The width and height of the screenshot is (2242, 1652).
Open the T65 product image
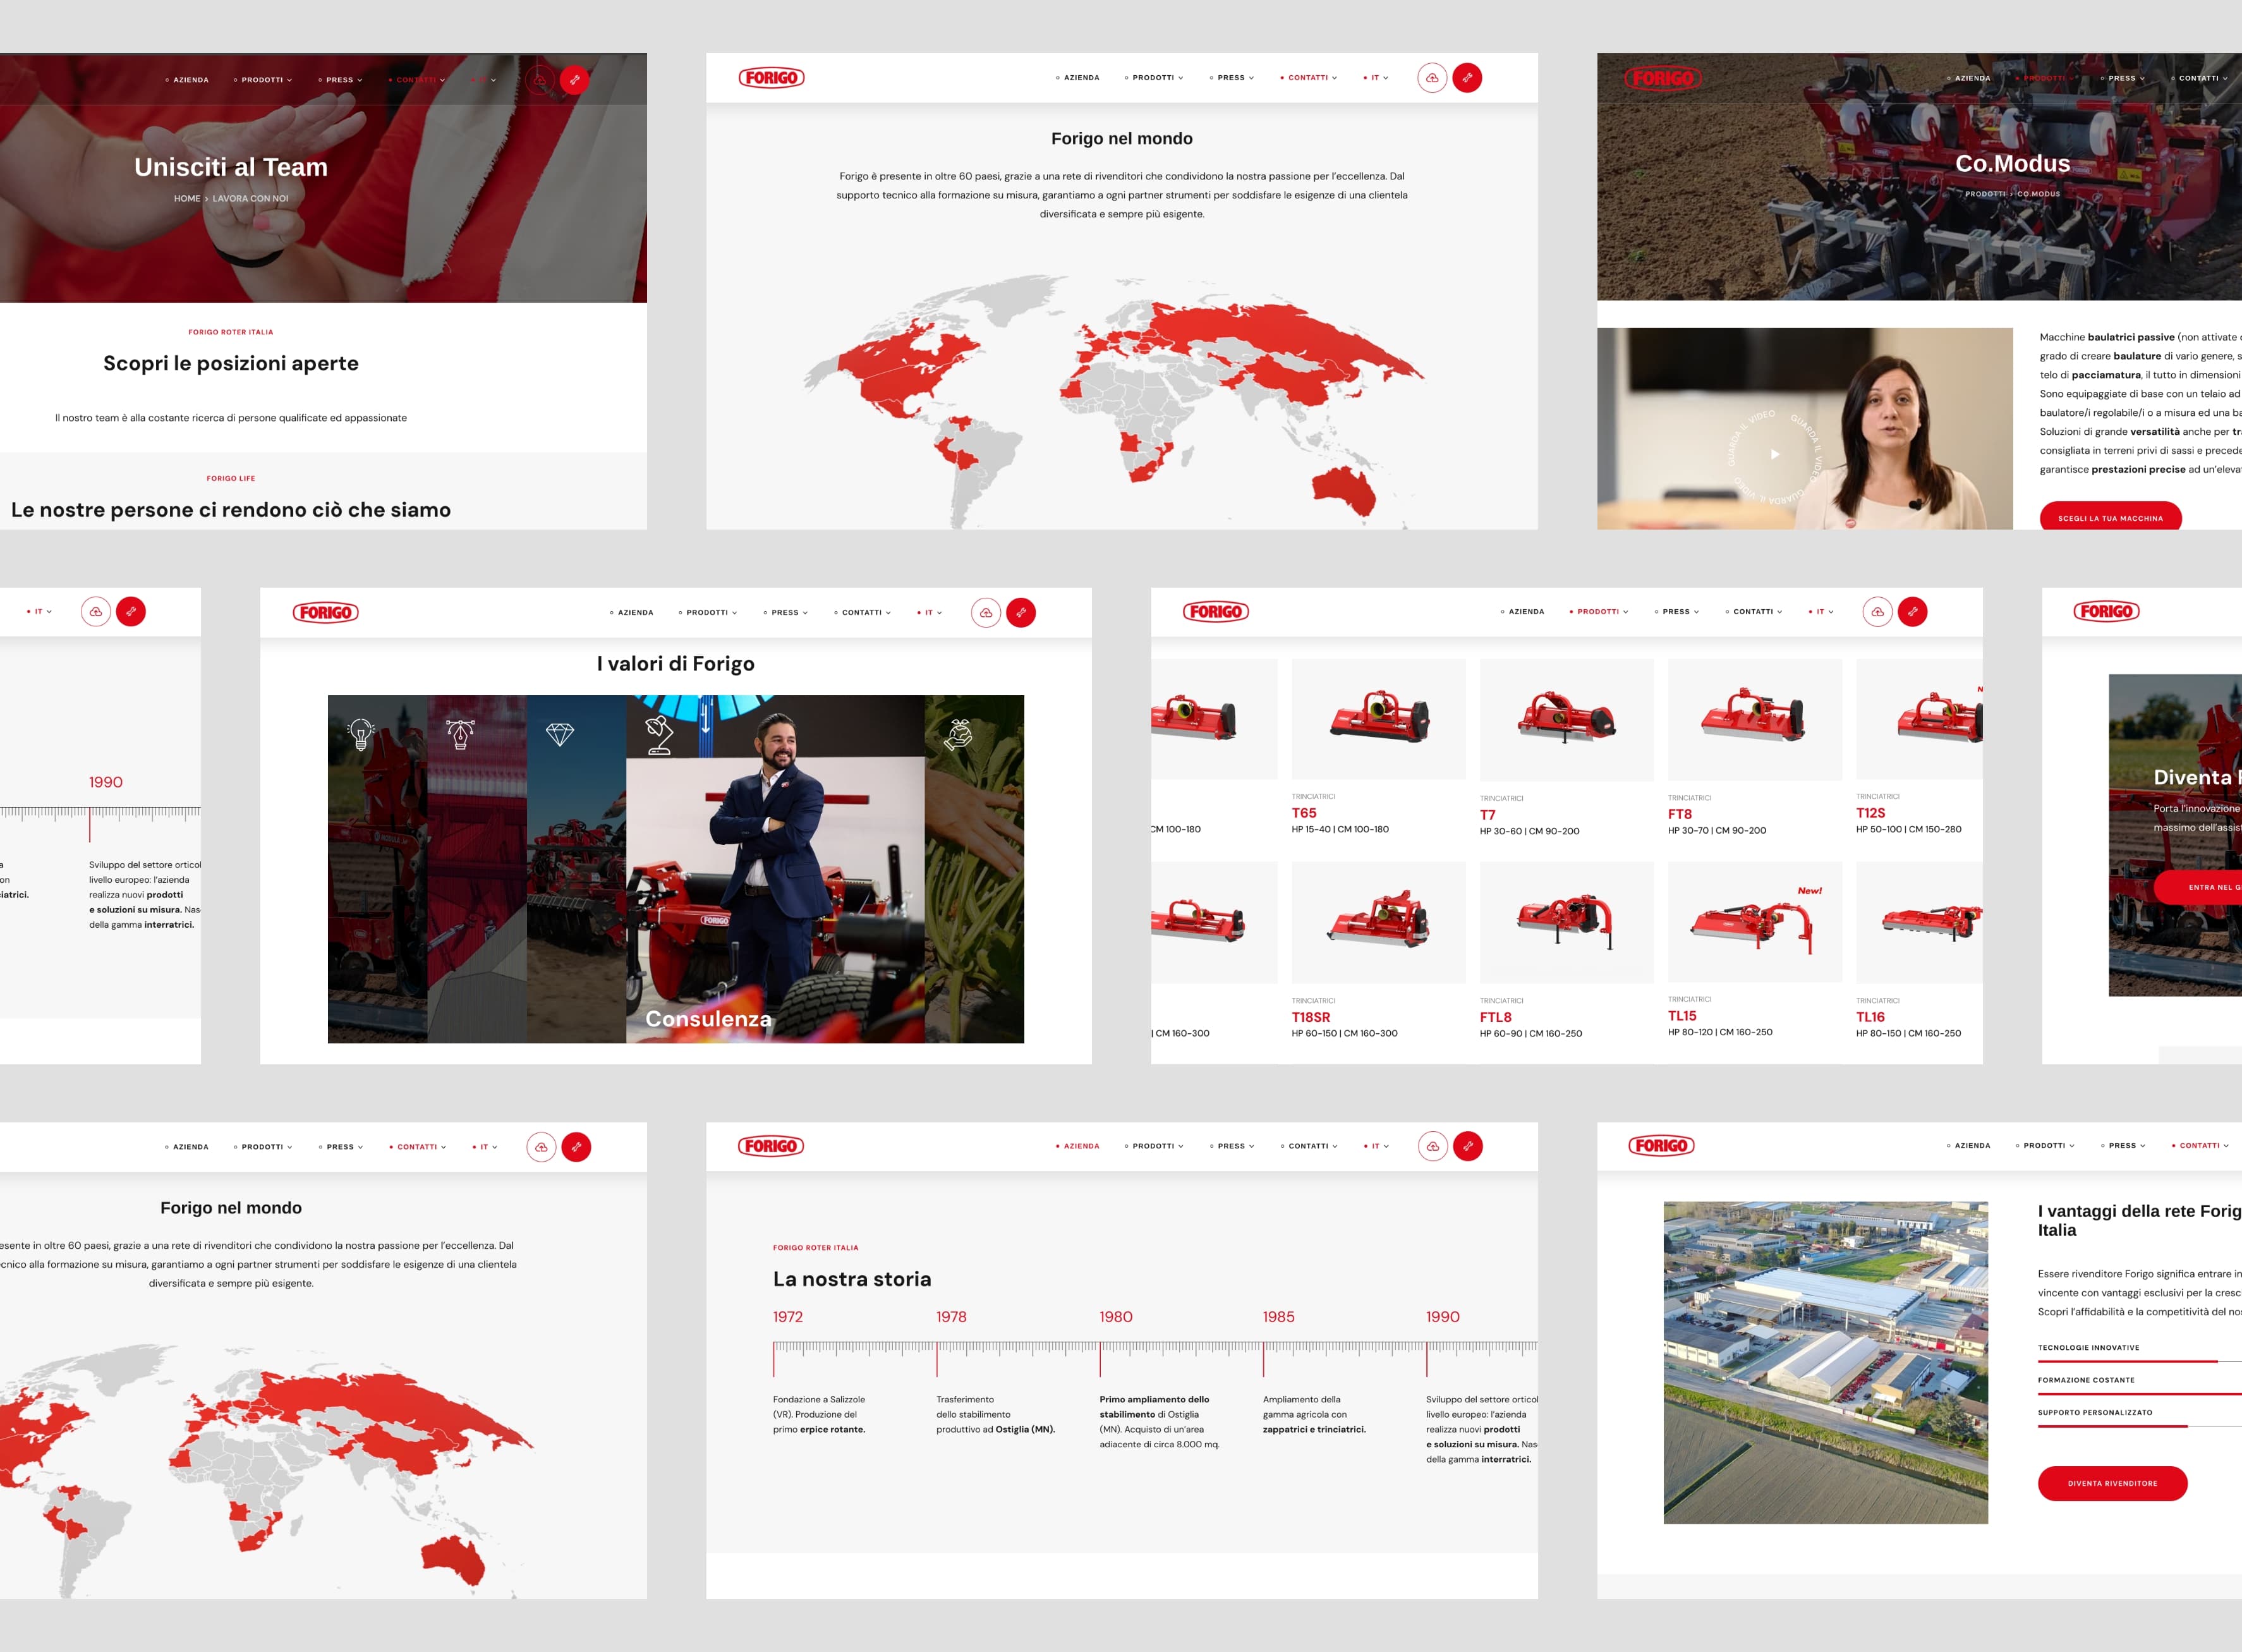[1378, 719]
